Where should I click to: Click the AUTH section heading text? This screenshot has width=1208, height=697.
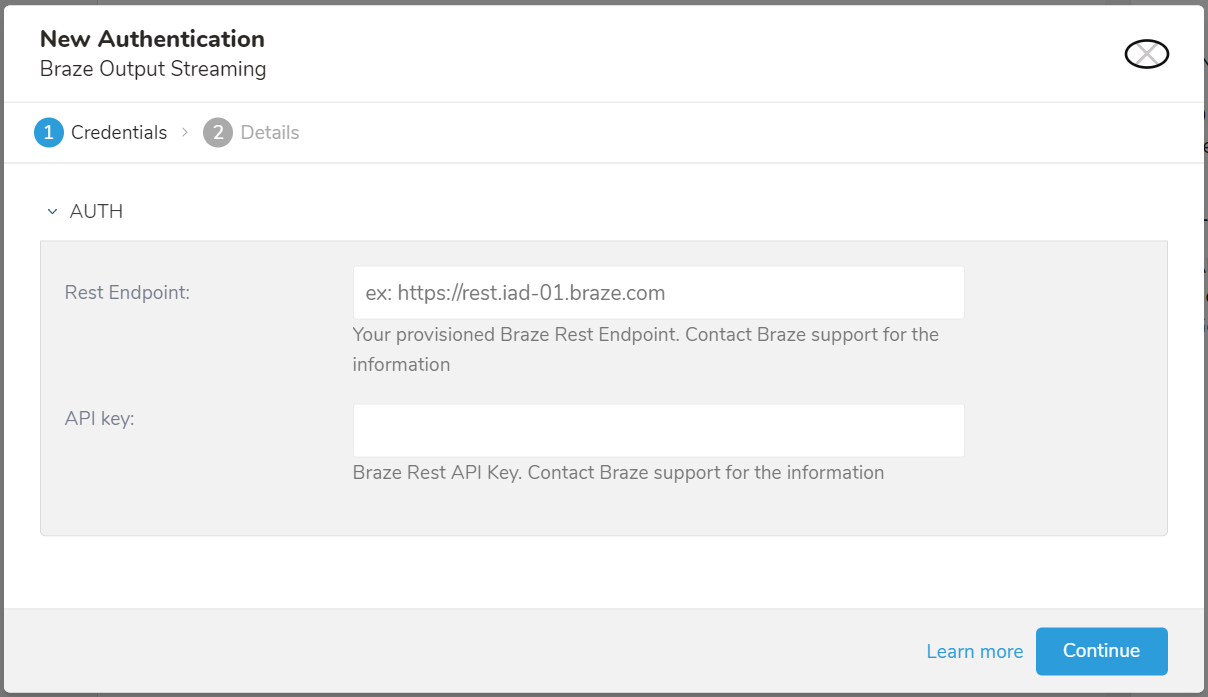click(x=96, y=212)
